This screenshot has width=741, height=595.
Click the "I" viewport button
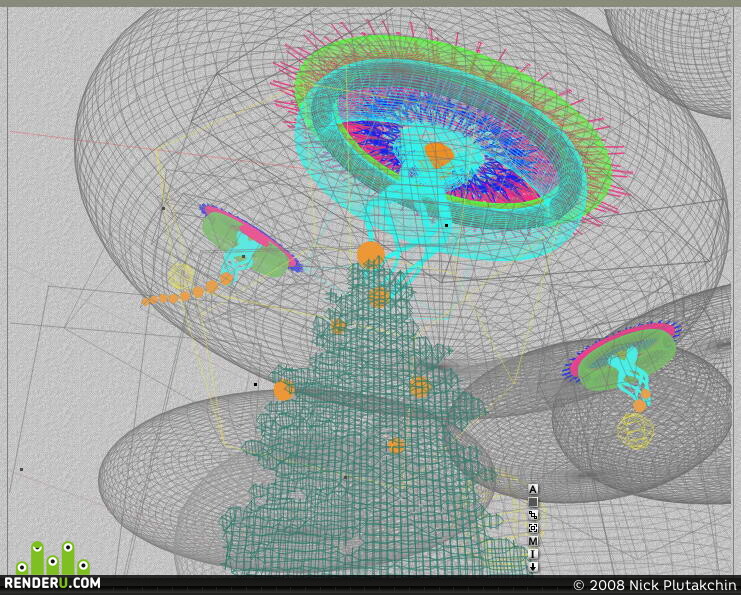coord(533,554)
